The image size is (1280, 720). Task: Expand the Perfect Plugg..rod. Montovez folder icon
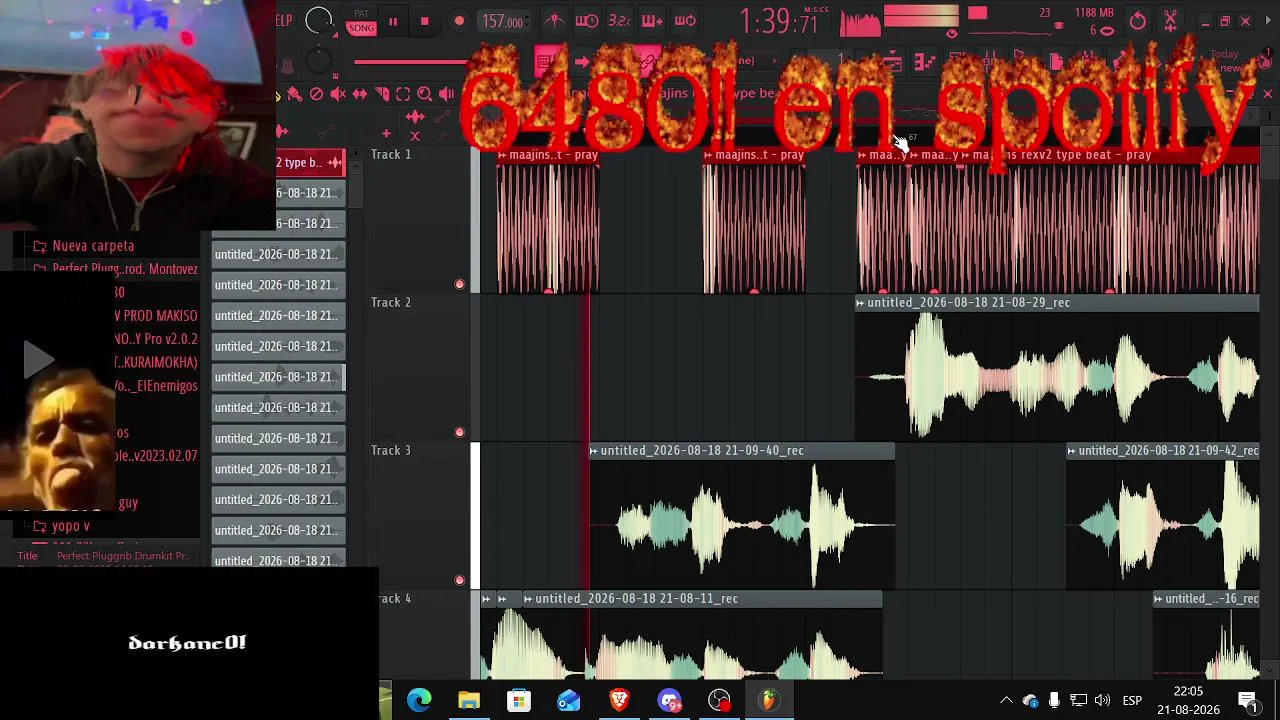[40, 269]
